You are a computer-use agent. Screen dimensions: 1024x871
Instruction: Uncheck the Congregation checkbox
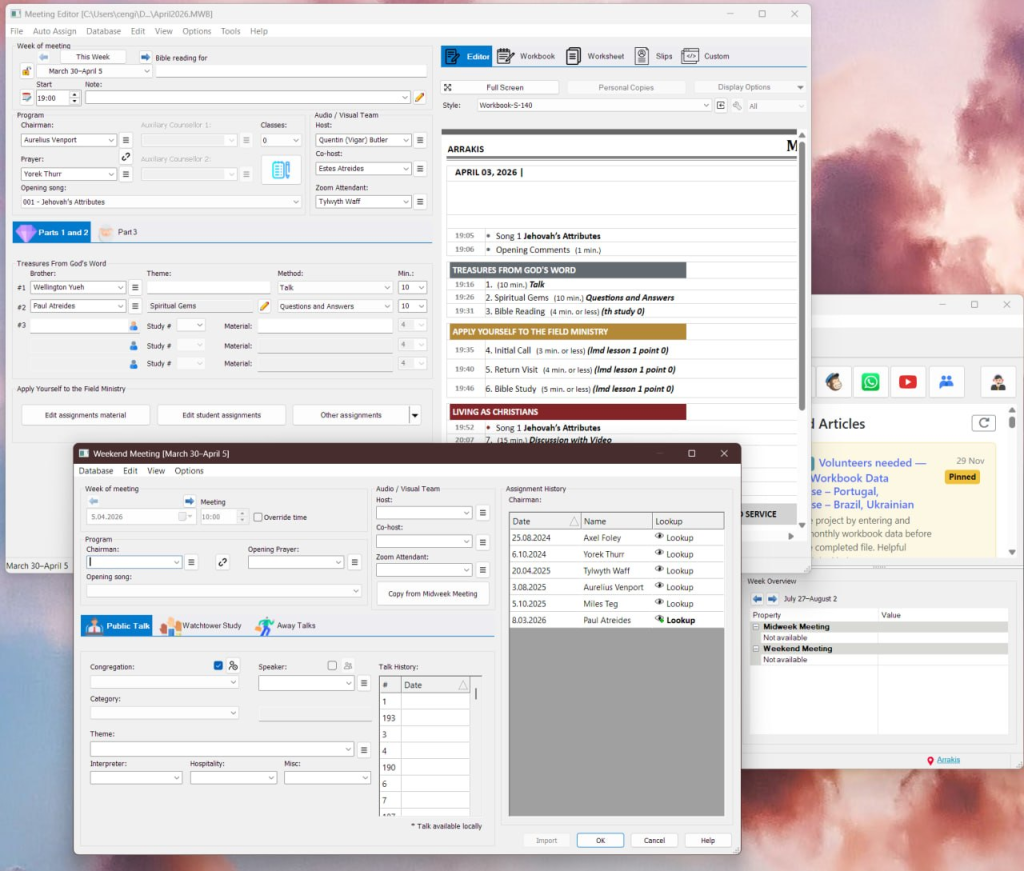tap(218, 666)
